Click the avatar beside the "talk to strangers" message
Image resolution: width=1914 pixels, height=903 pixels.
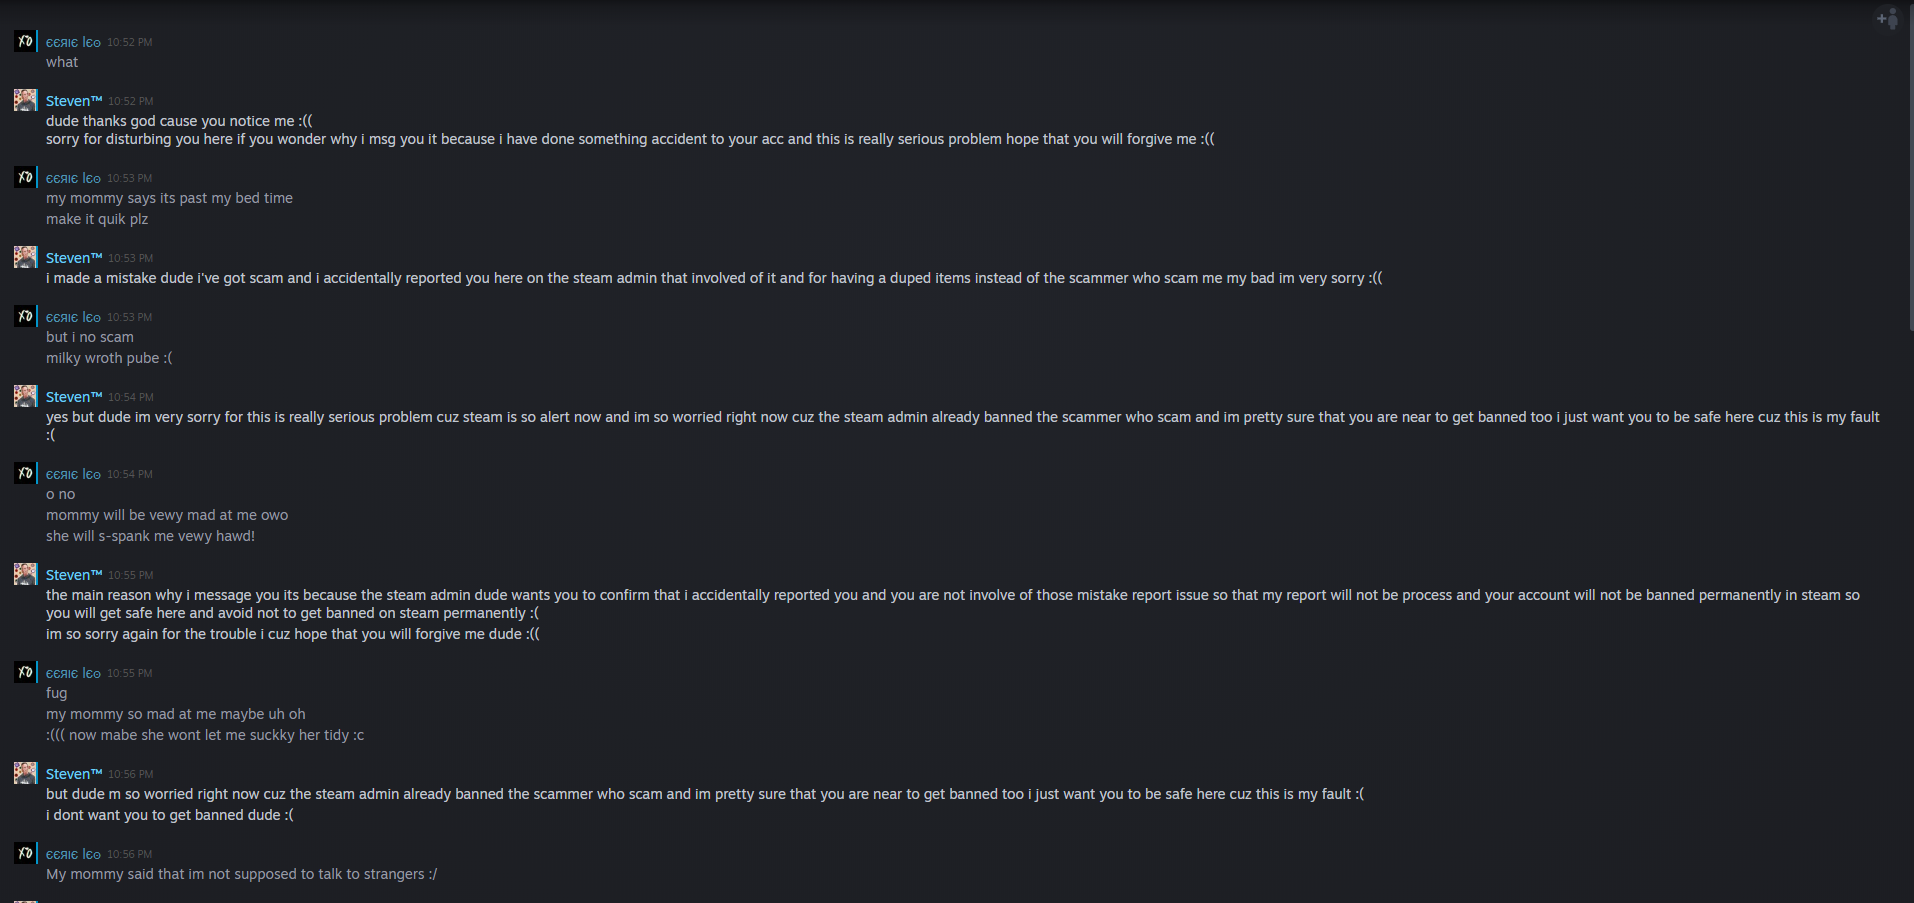coord(25,853)
